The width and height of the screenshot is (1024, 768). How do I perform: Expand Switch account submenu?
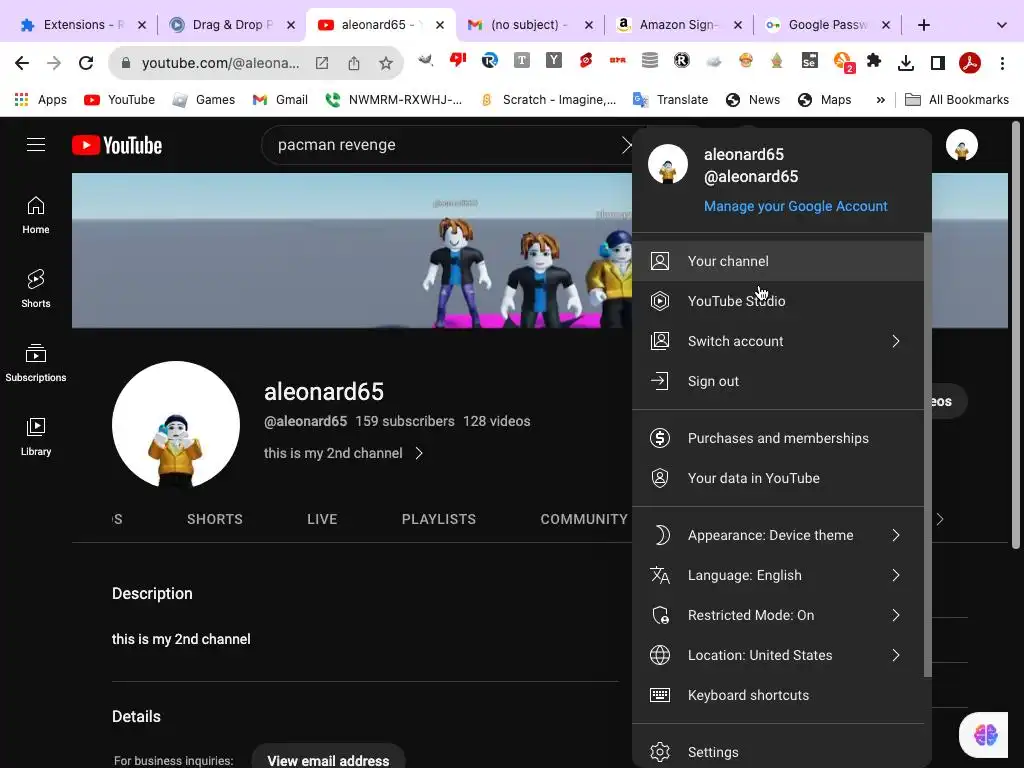pos(778,341)
